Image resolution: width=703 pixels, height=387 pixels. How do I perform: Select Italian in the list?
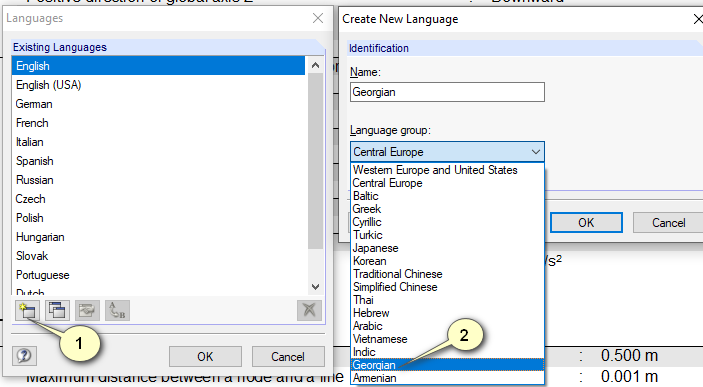[158, 142]
